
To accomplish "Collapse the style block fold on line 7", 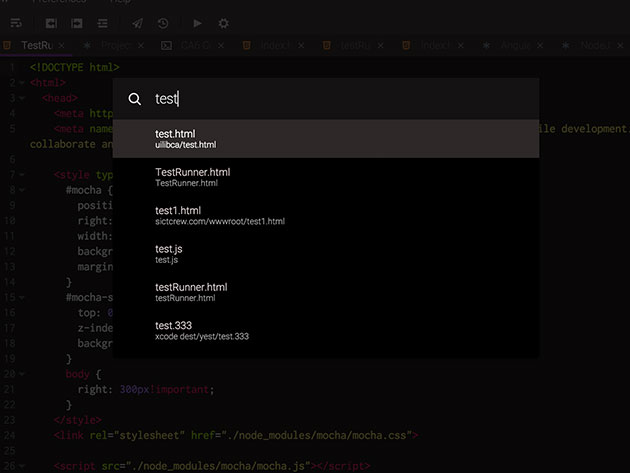I will [x=22, y=175].
